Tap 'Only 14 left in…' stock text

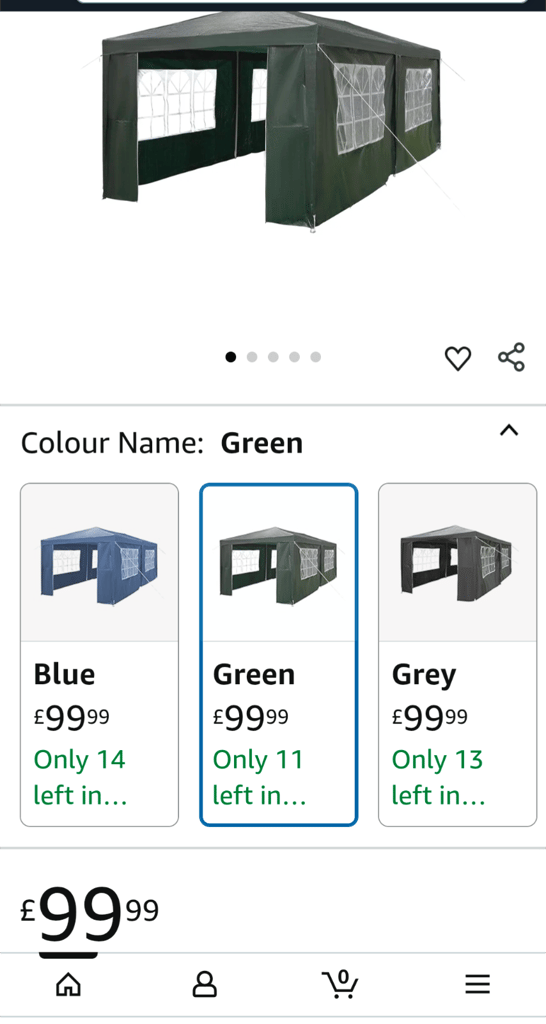pyautogui.click(x=80, y=778)
